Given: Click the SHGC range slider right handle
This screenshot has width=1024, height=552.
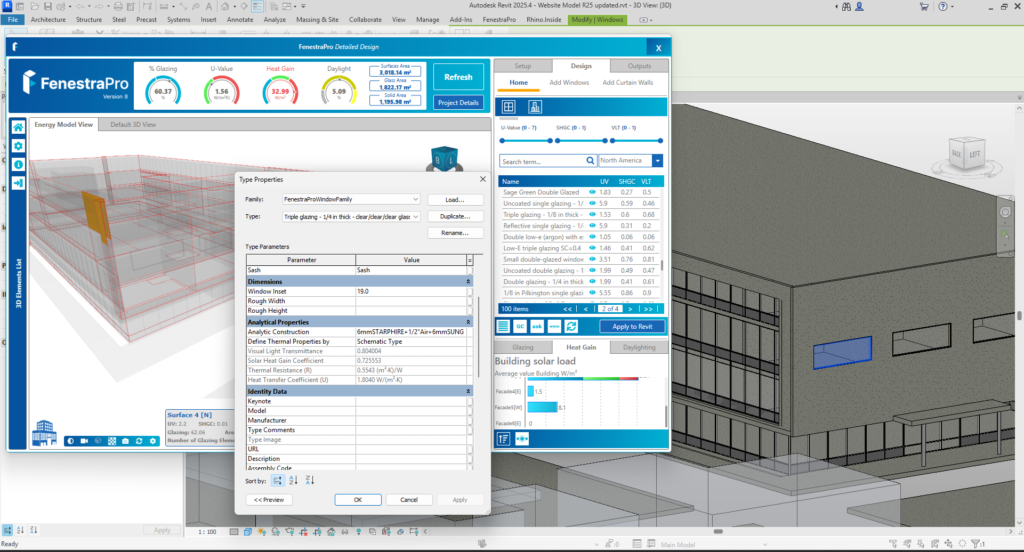Looking at the screenshot, I should click(x=605, y=140).
